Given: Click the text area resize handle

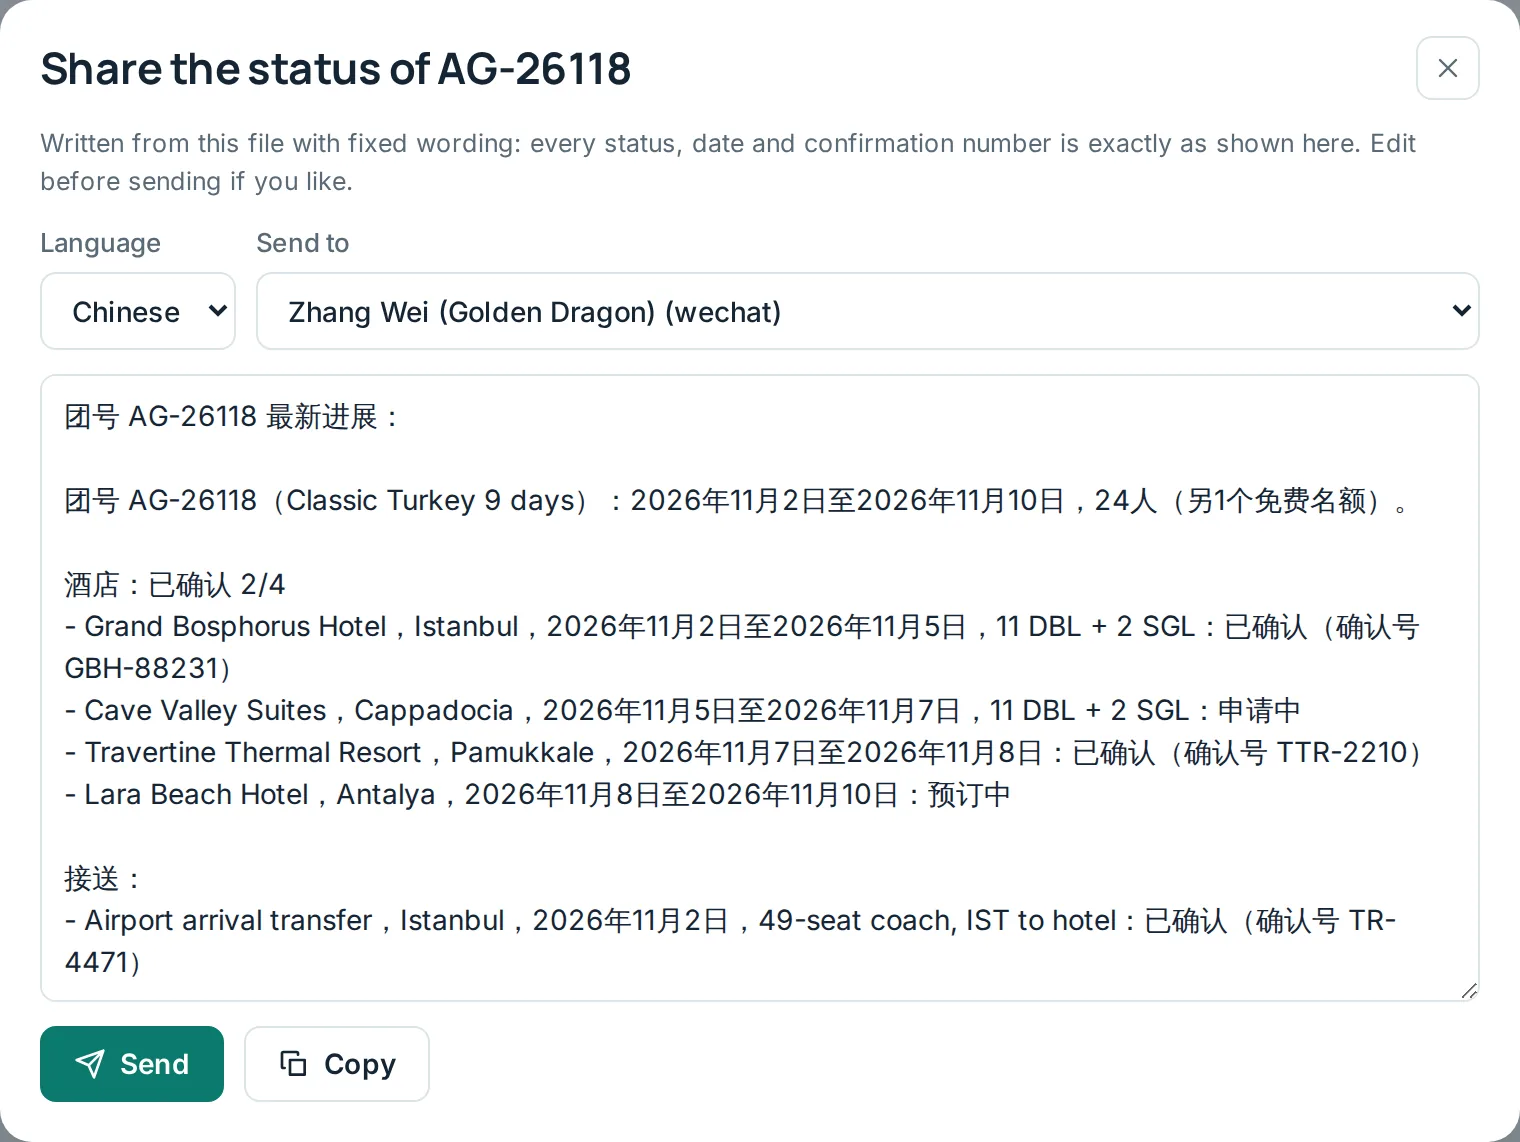Looking at the screenshot, I should pyautogui.click(x=1468, y=990).
